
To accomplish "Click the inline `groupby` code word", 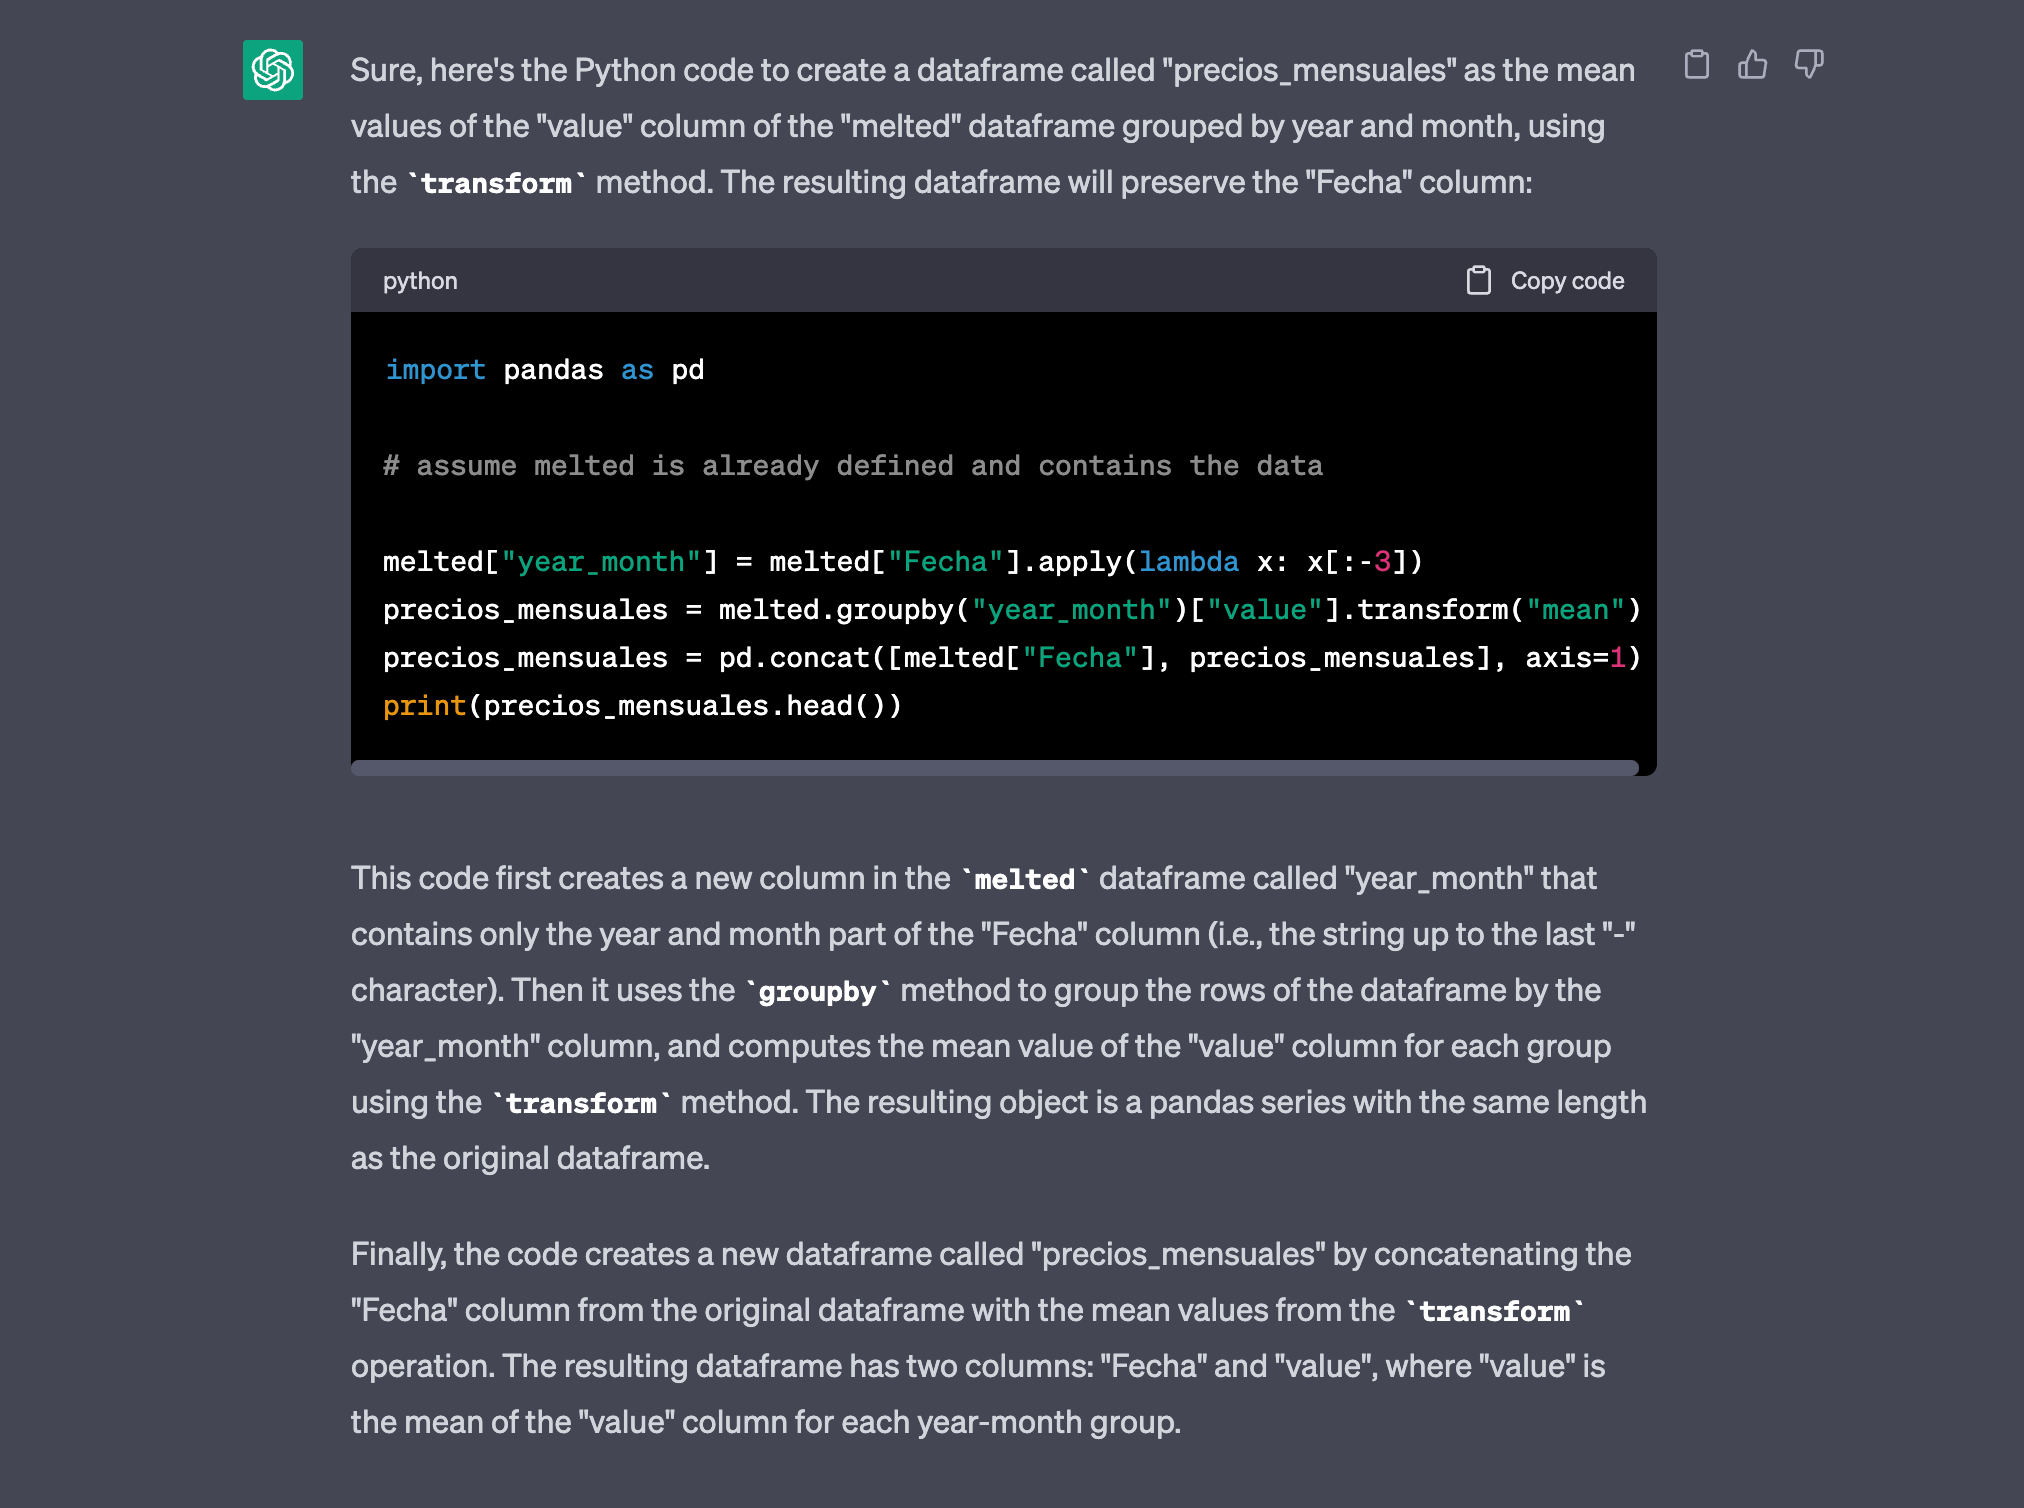I will [818, 991].
